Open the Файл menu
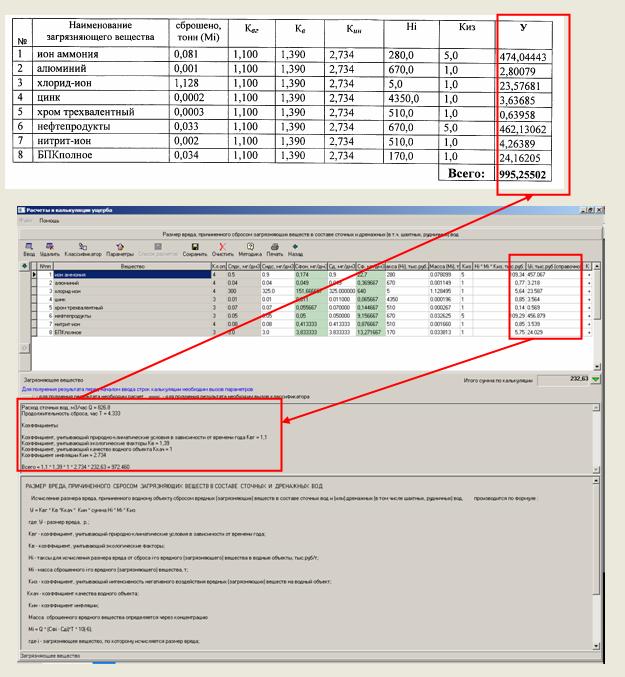This screenshot has width=625, height=677. click(29, 220)
